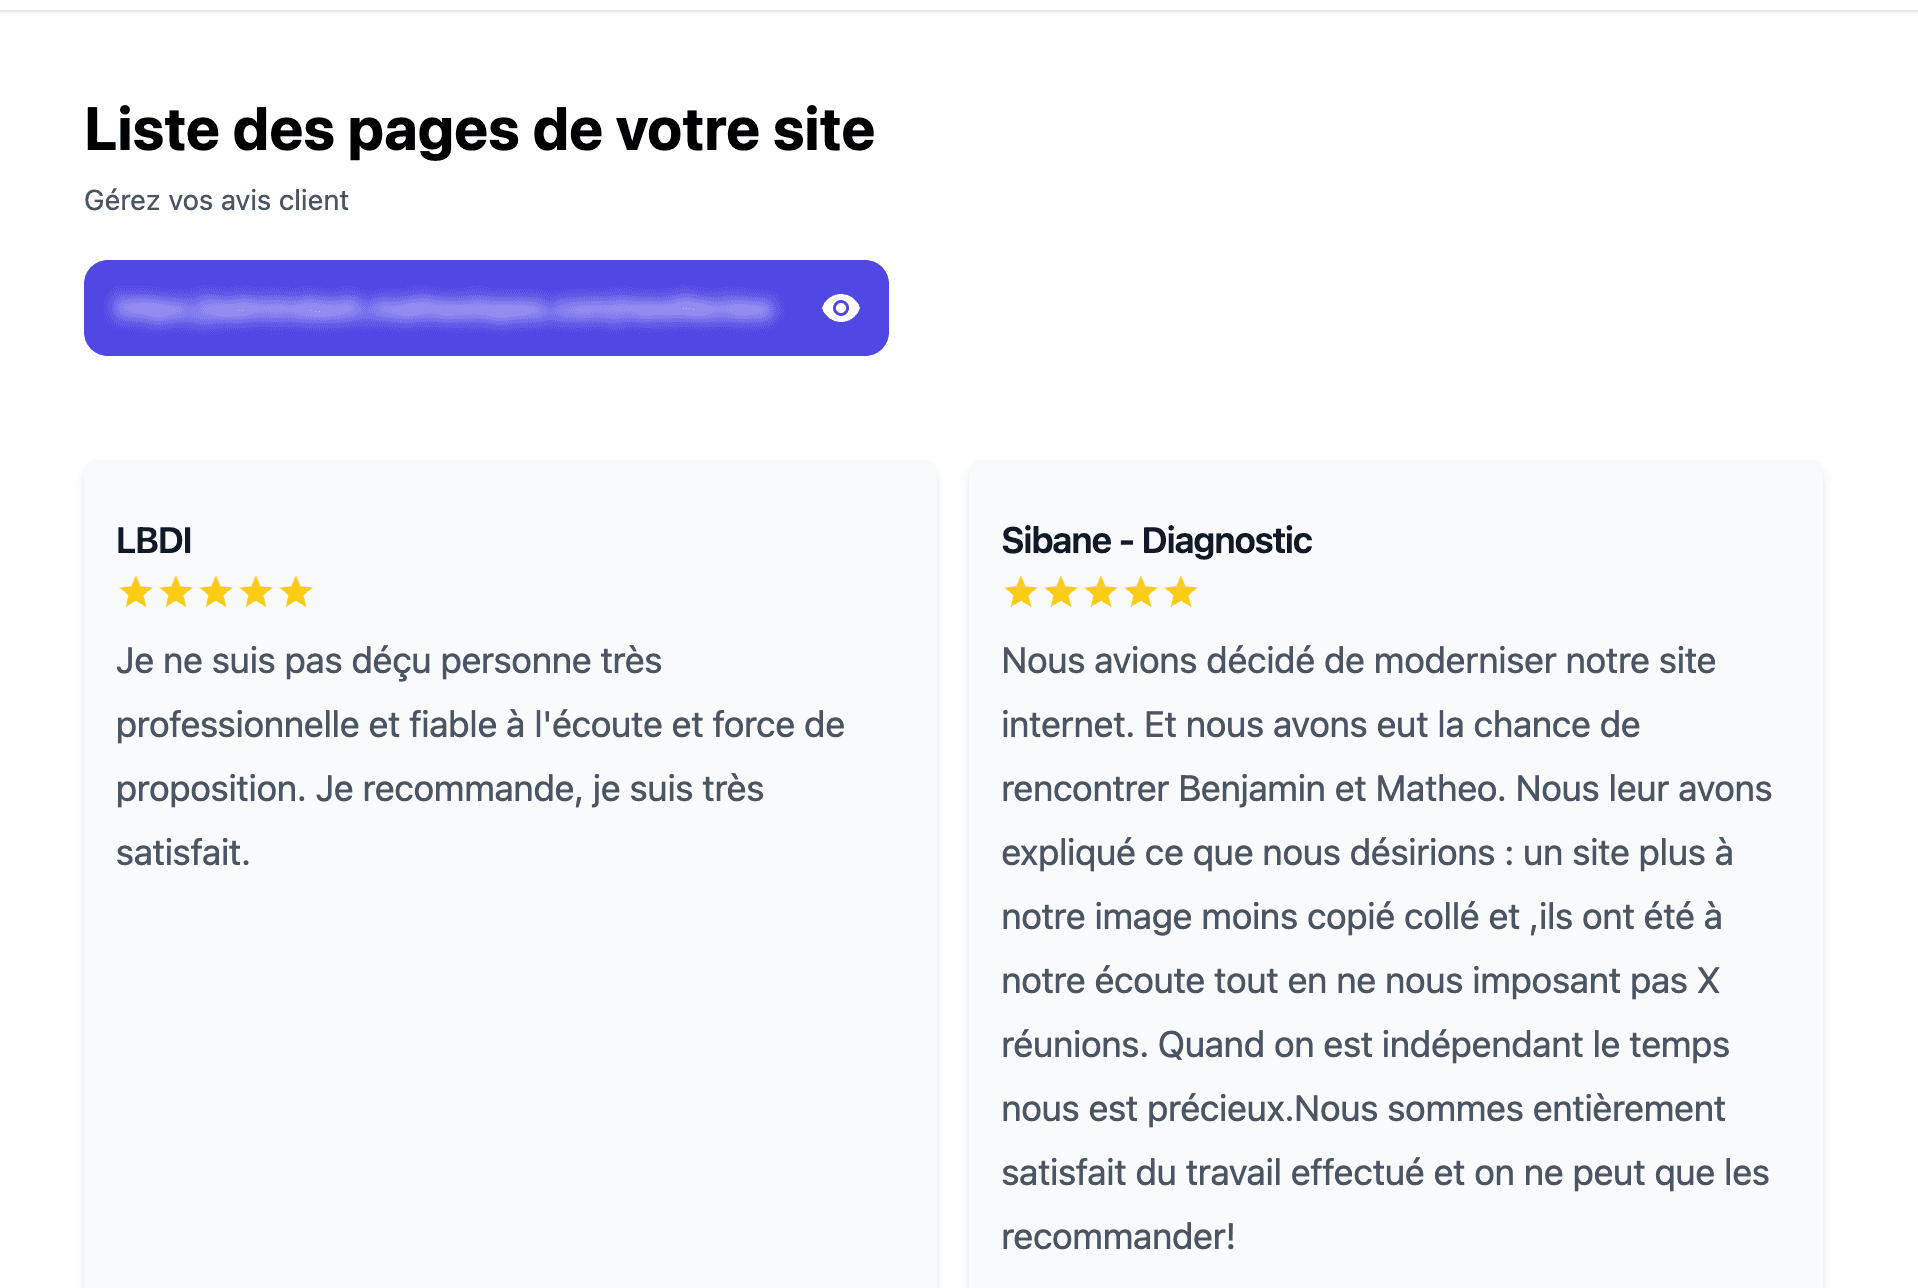Select the fourth star under LBDI
The width and height of the screenshot is (1918, 1288).
point(256,592)
